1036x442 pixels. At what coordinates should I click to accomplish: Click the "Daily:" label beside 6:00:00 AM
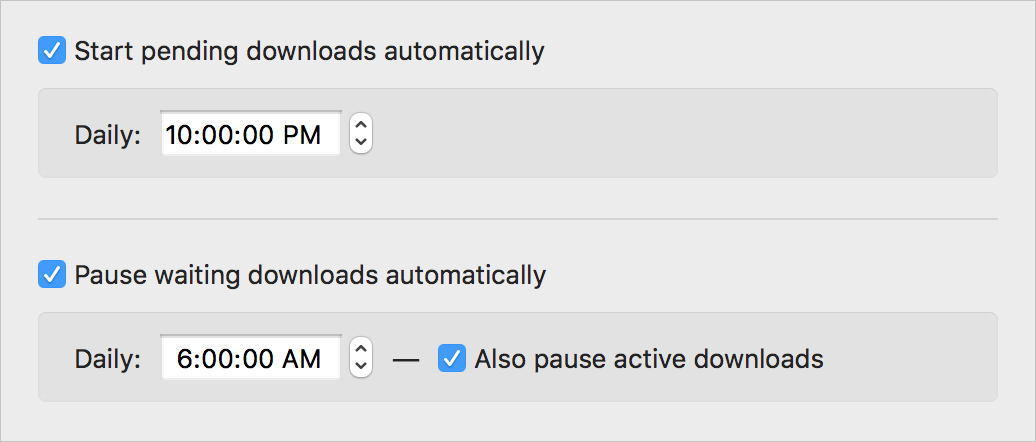click(108, 358)
